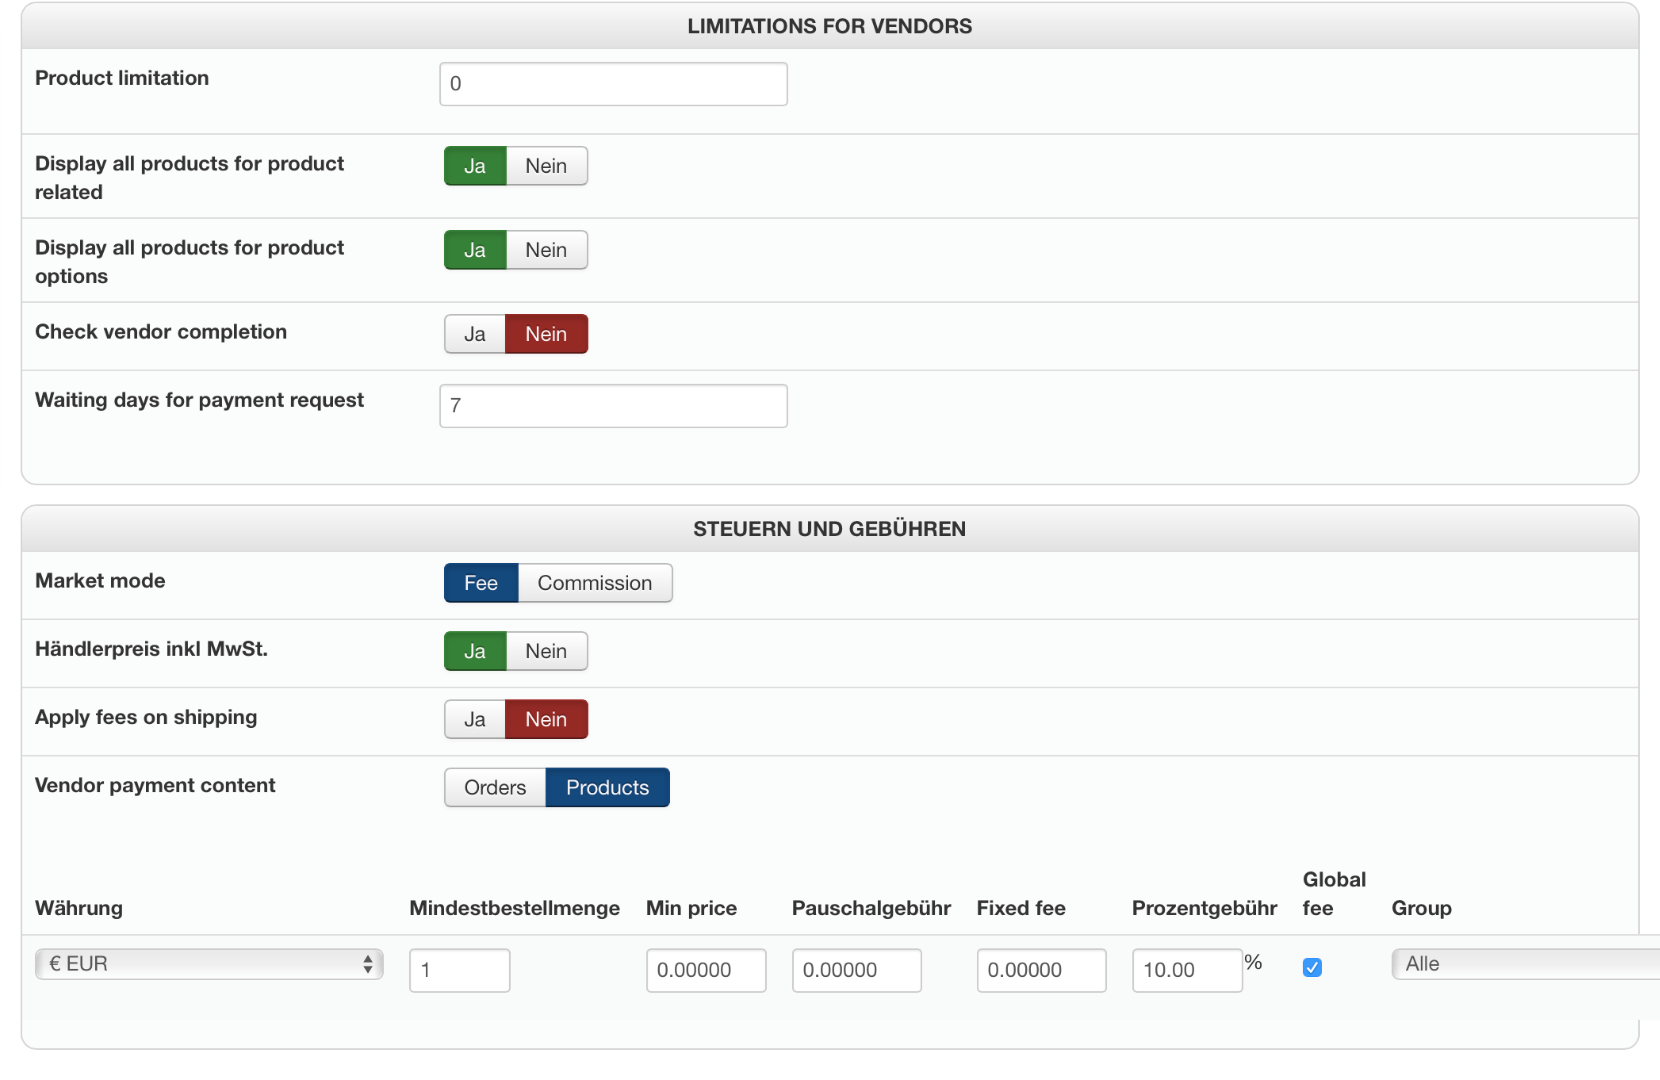Image resolution: width=1660 pixels, height=1080 pixels.
Task: Edit the Prozentgebühr percentage field
Action: [1186, 970]
